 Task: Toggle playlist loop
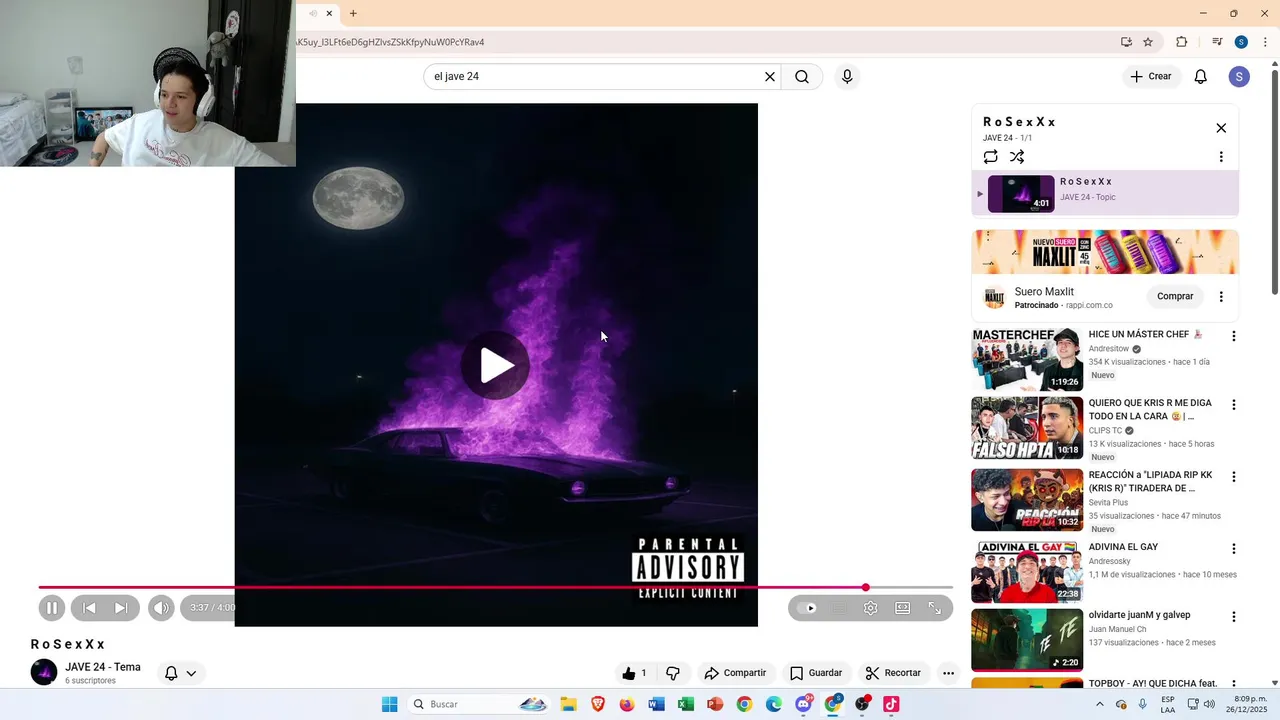(x=990, y=157)
